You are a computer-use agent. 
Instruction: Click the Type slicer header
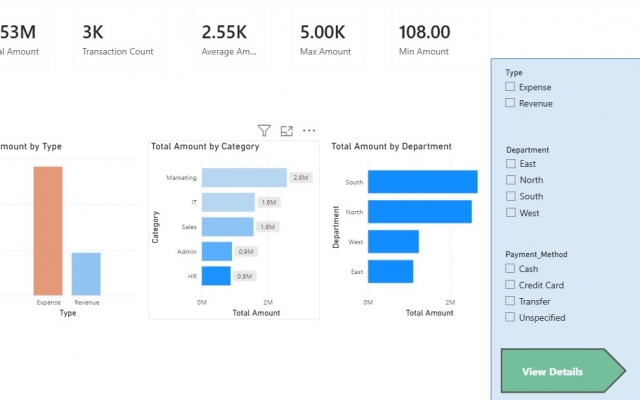pos(514,73)
